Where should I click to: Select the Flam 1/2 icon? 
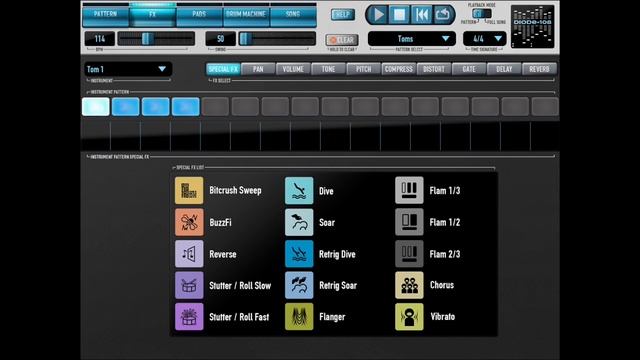click(x=409, y=222)
